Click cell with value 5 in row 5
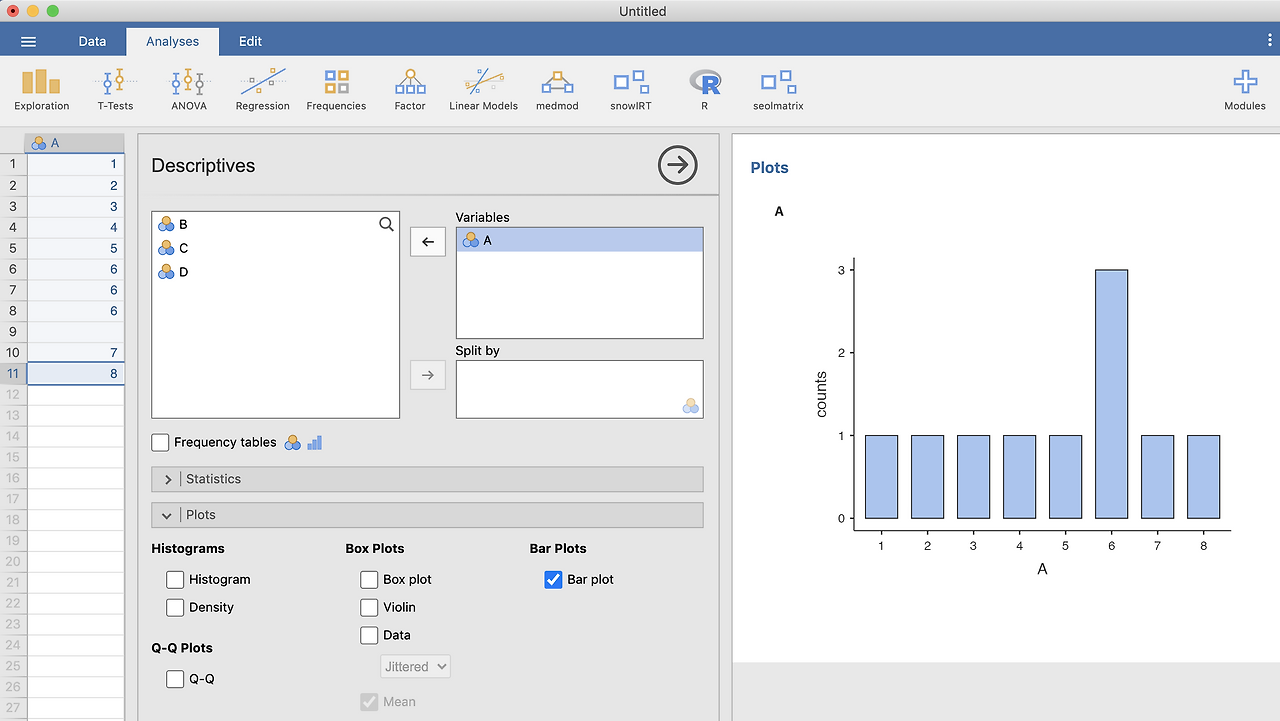Image resolution: width=1280 pixels, height=721 pixels. (76, 248)
